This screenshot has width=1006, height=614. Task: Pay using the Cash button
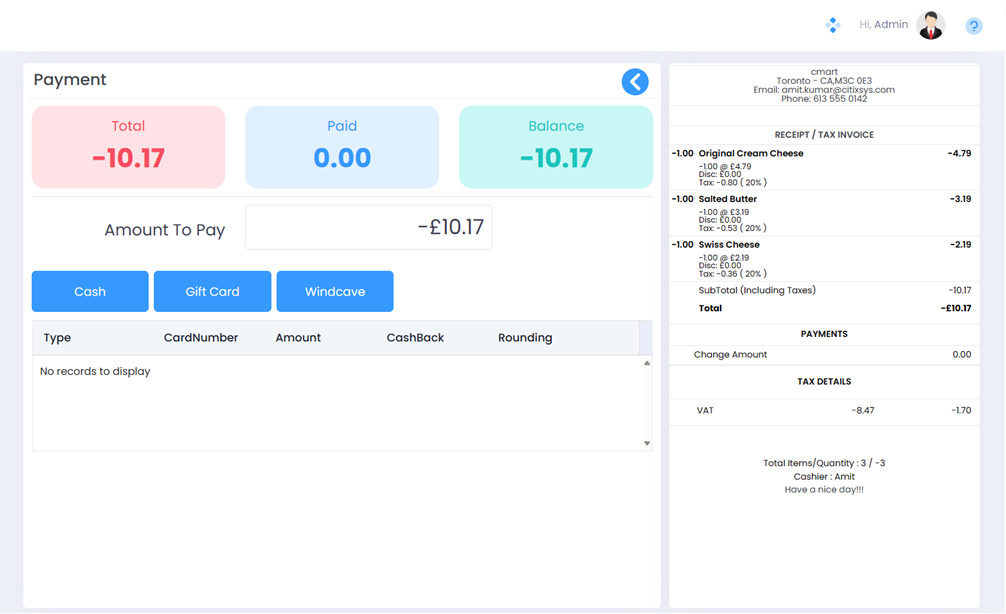pyautogui.click(x=90, y=292)
